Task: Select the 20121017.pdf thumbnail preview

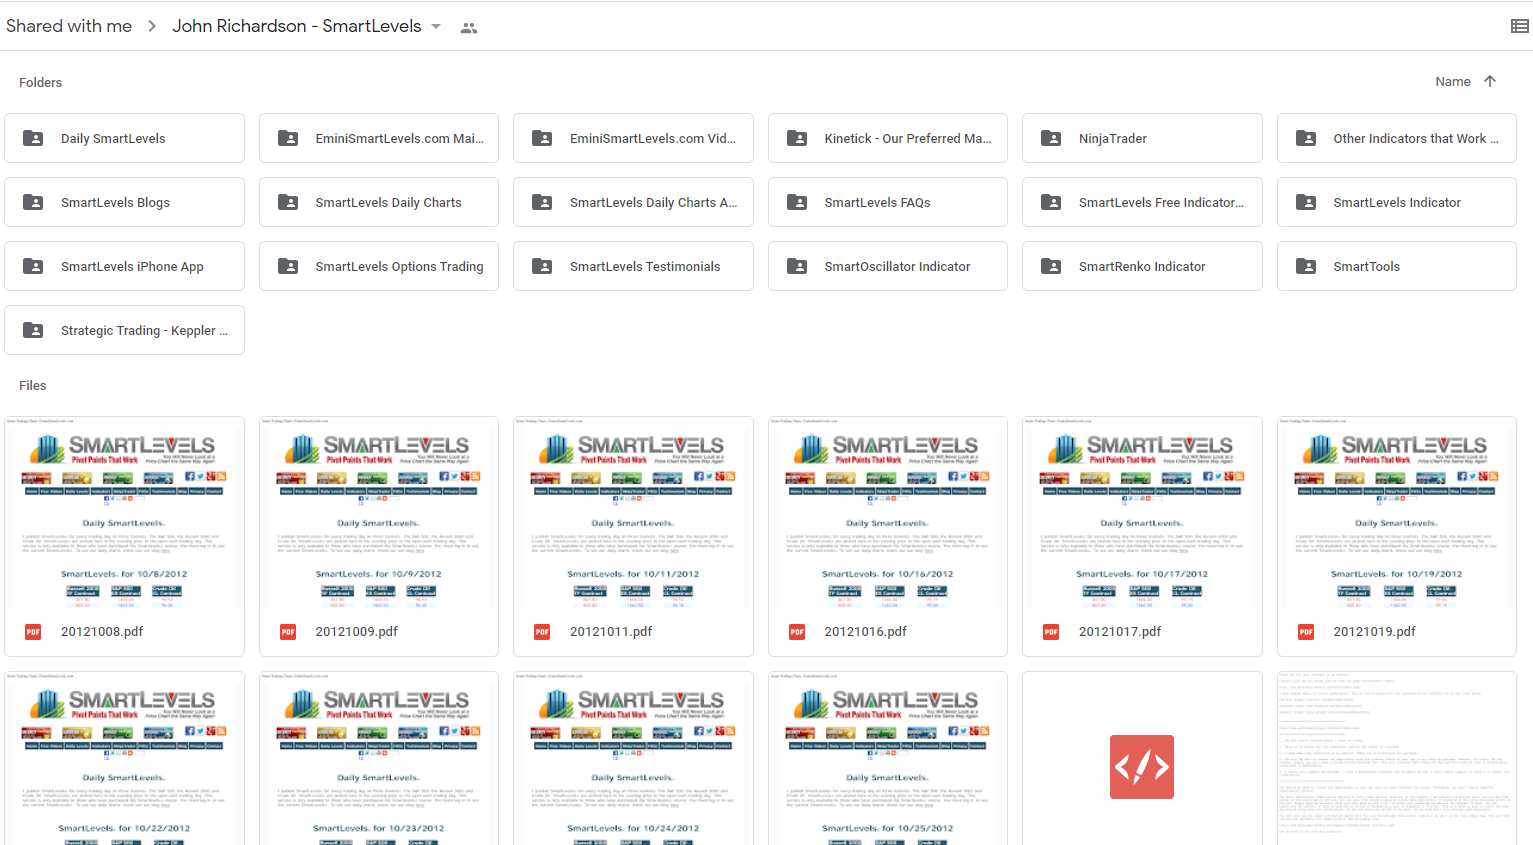Action: 1142,512
